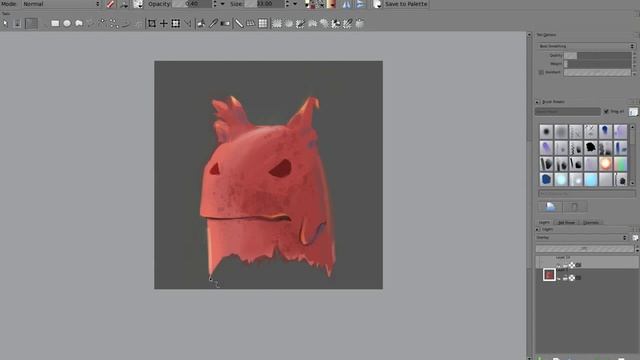The height and width of the screenshot is (360, 640).
Task: Select the Move tool (cross icon)
Action: pos(164,23)
